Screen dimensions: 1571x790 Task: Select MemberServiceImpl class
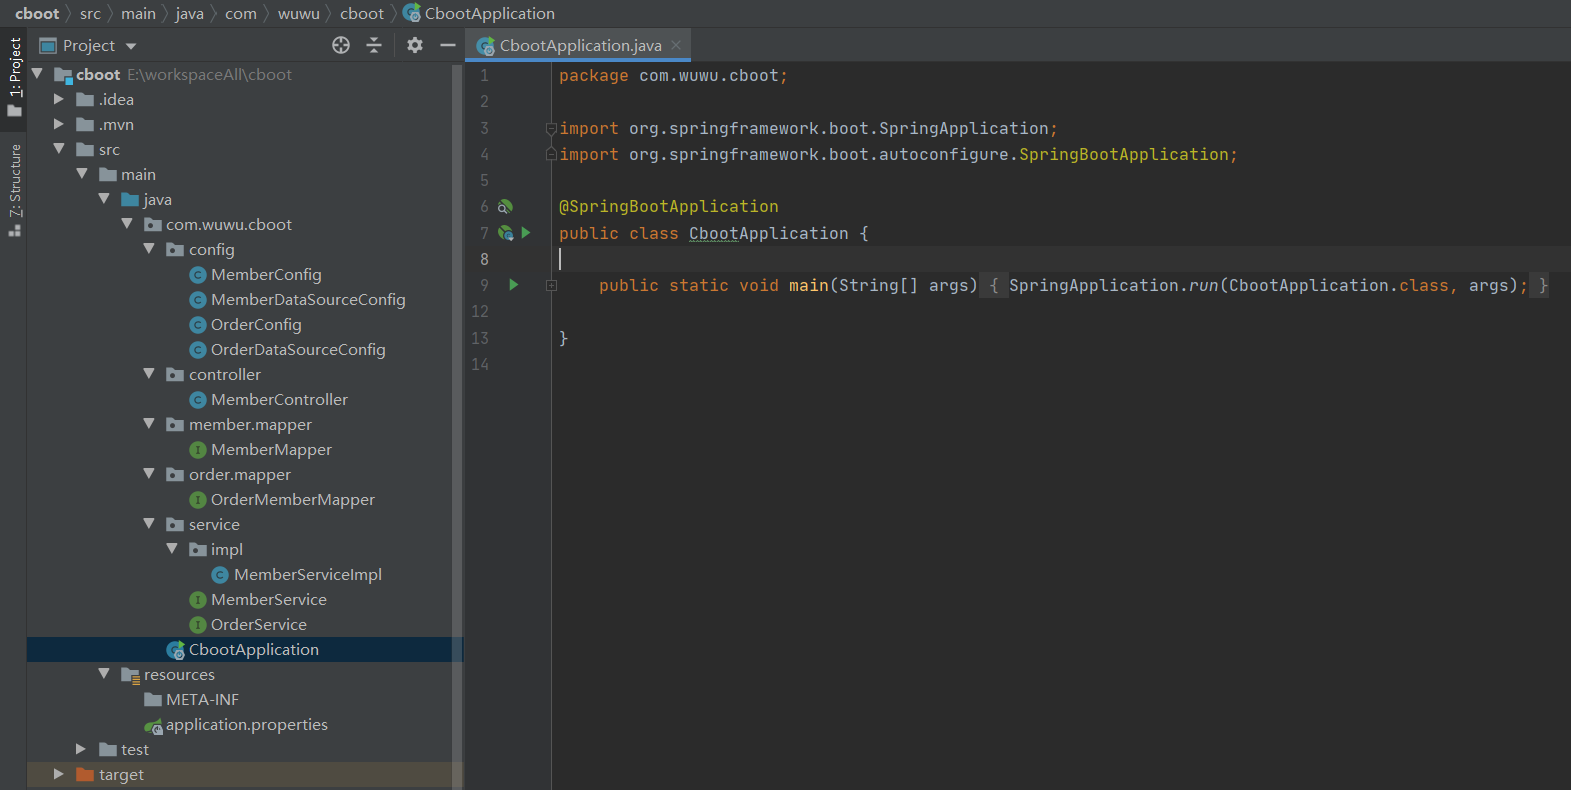308,574
